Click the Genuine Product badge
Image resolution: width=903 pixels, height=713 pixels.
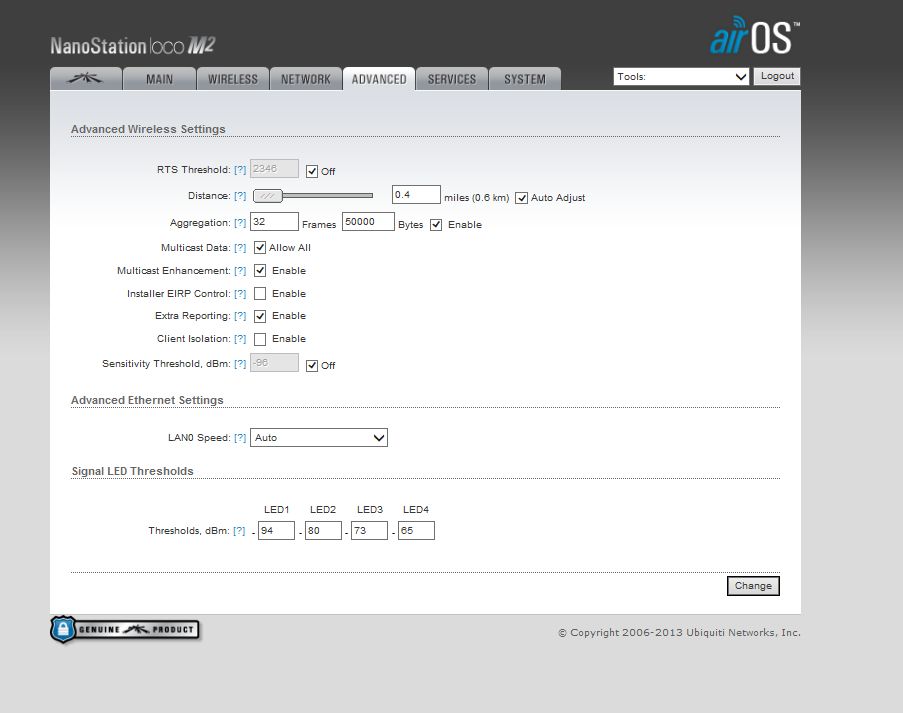pos(125,629)
